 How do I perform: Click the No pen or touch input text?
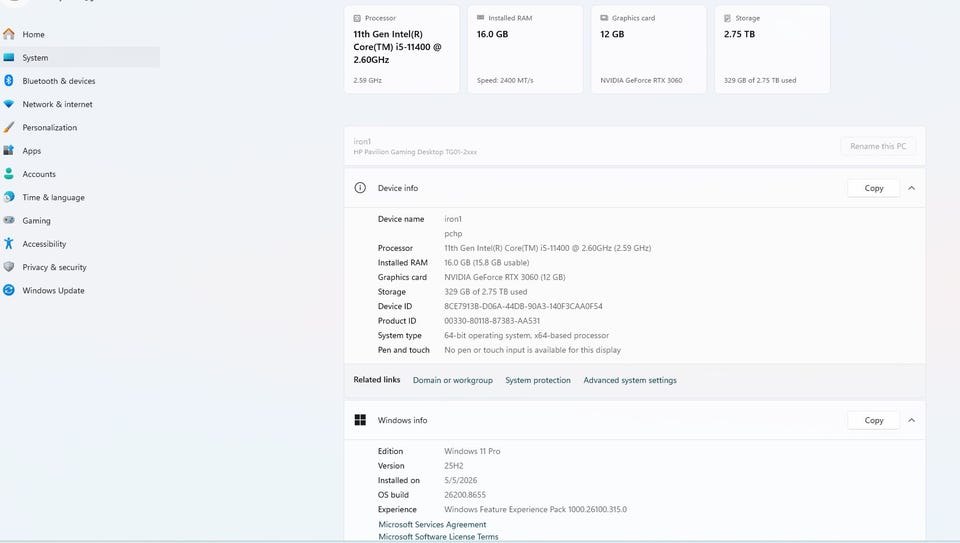[x=533, y=350]
